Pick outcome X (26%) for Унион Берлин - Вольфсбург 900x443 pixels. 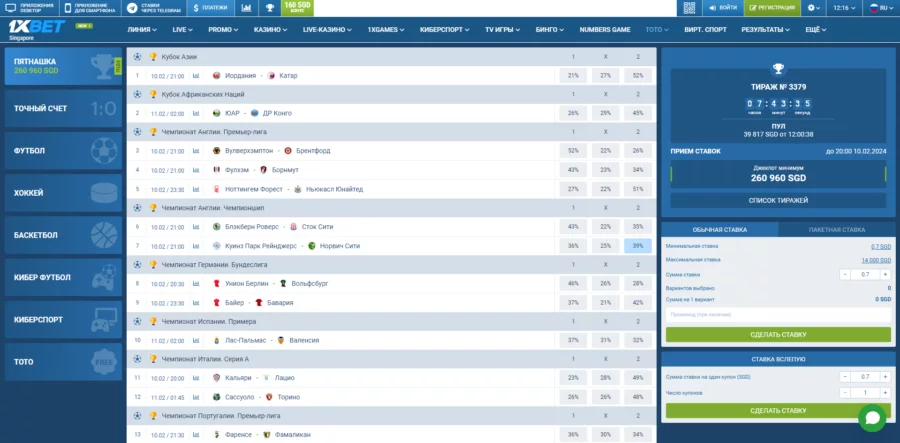606,283
